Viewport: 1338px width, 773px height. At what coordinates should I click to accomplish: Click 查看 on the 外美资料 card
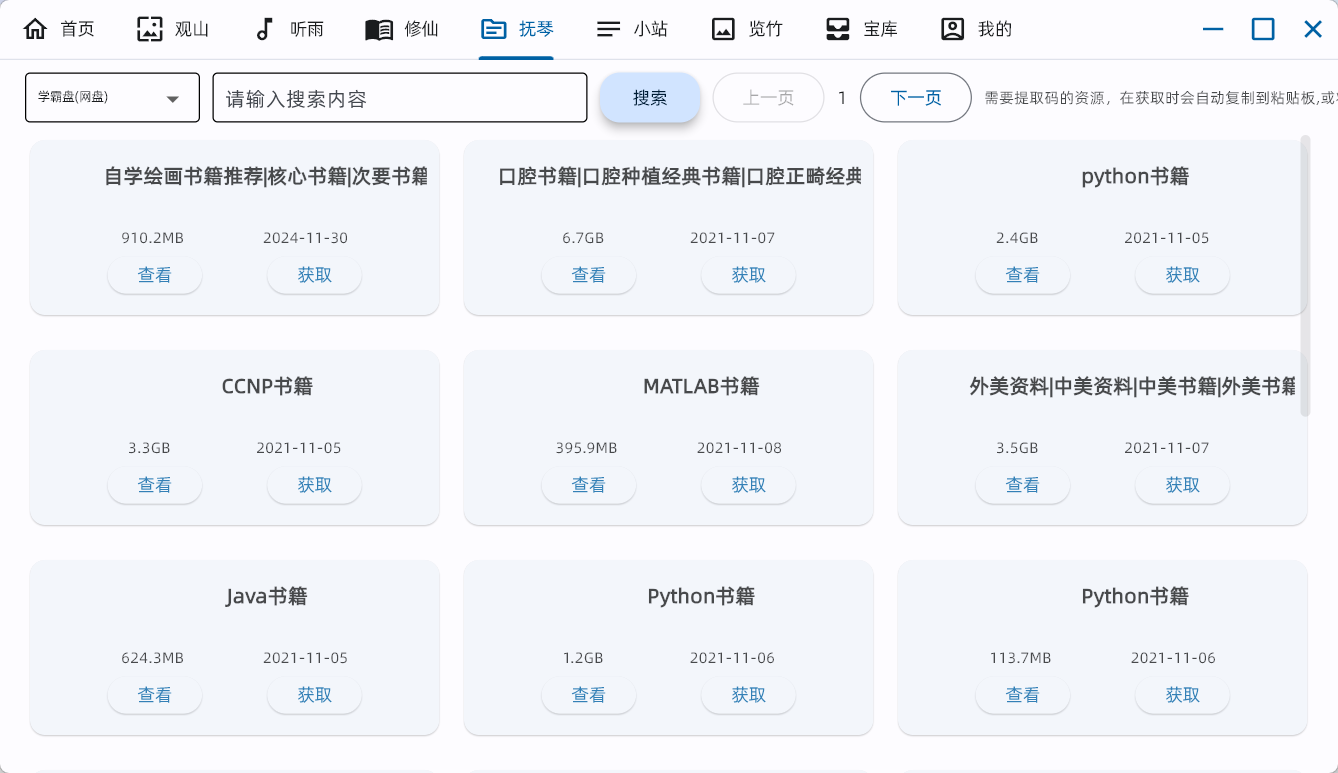[x=1023, y=485]
